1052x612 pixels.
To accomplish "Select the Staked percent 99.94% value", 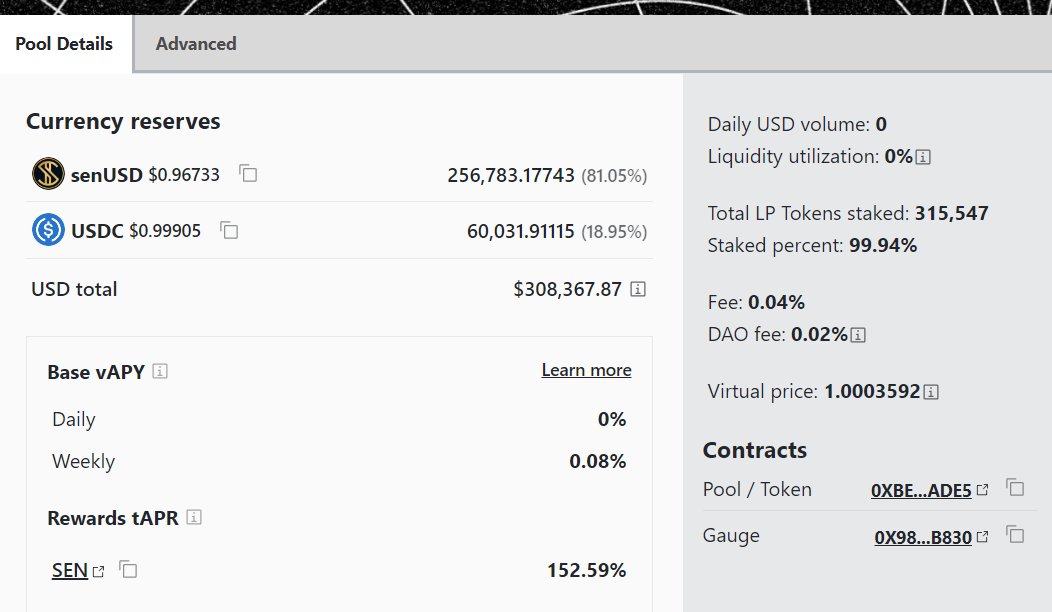I will [883, 246].
